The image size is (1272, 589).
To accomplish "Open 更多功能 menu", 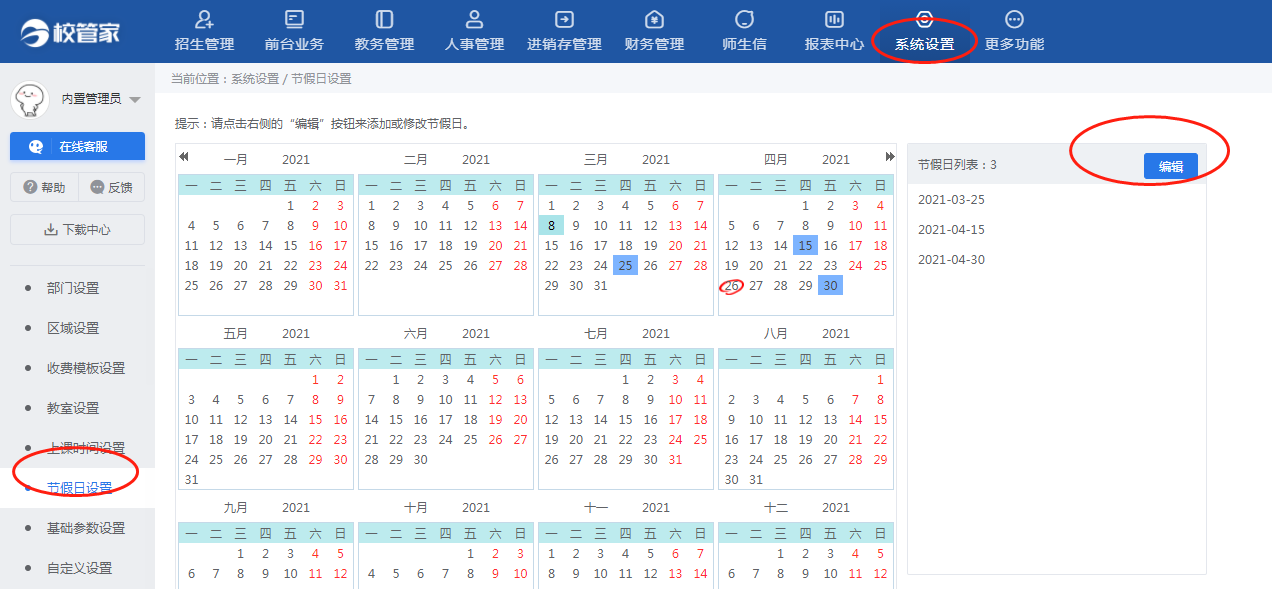I will click(1014, 31).
